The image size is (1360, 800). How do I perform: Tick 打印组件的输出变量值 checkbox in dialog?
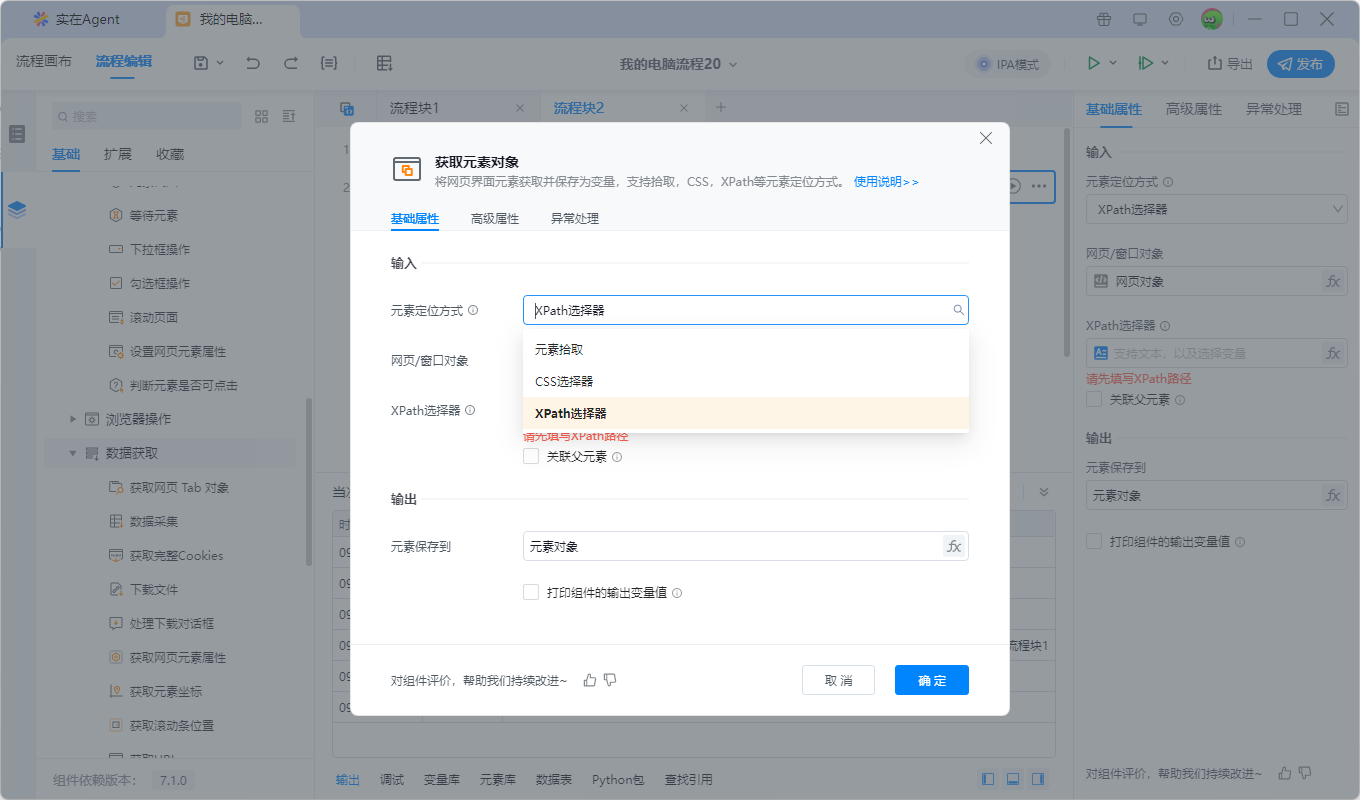531,592
